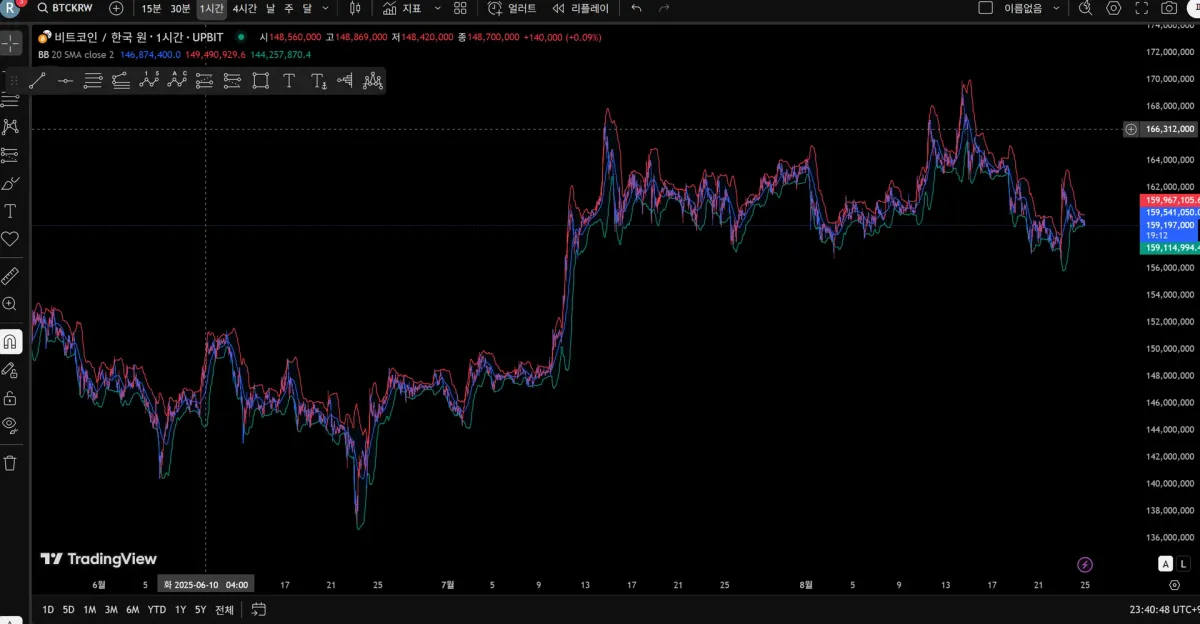Select the brush tool in left sidebar

tap(10, 183)
